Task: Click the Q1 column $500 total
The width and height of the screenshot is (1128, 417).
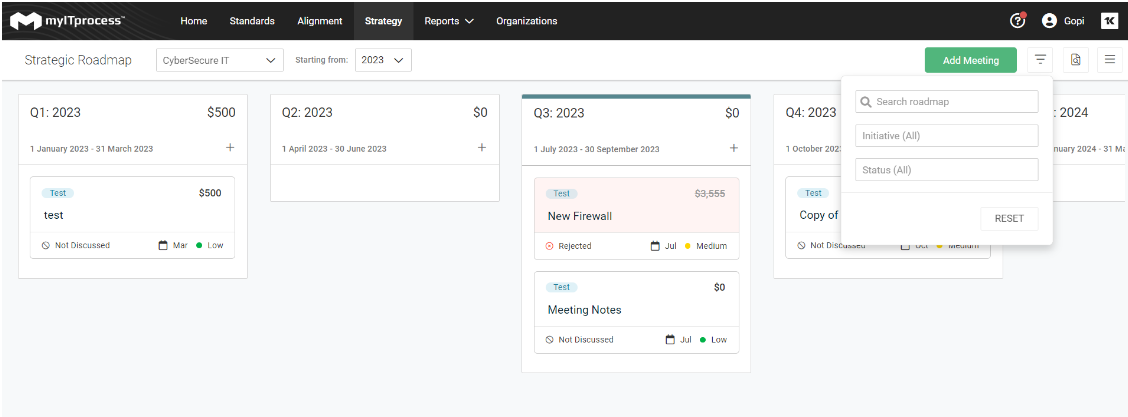Action: [221, 112]
